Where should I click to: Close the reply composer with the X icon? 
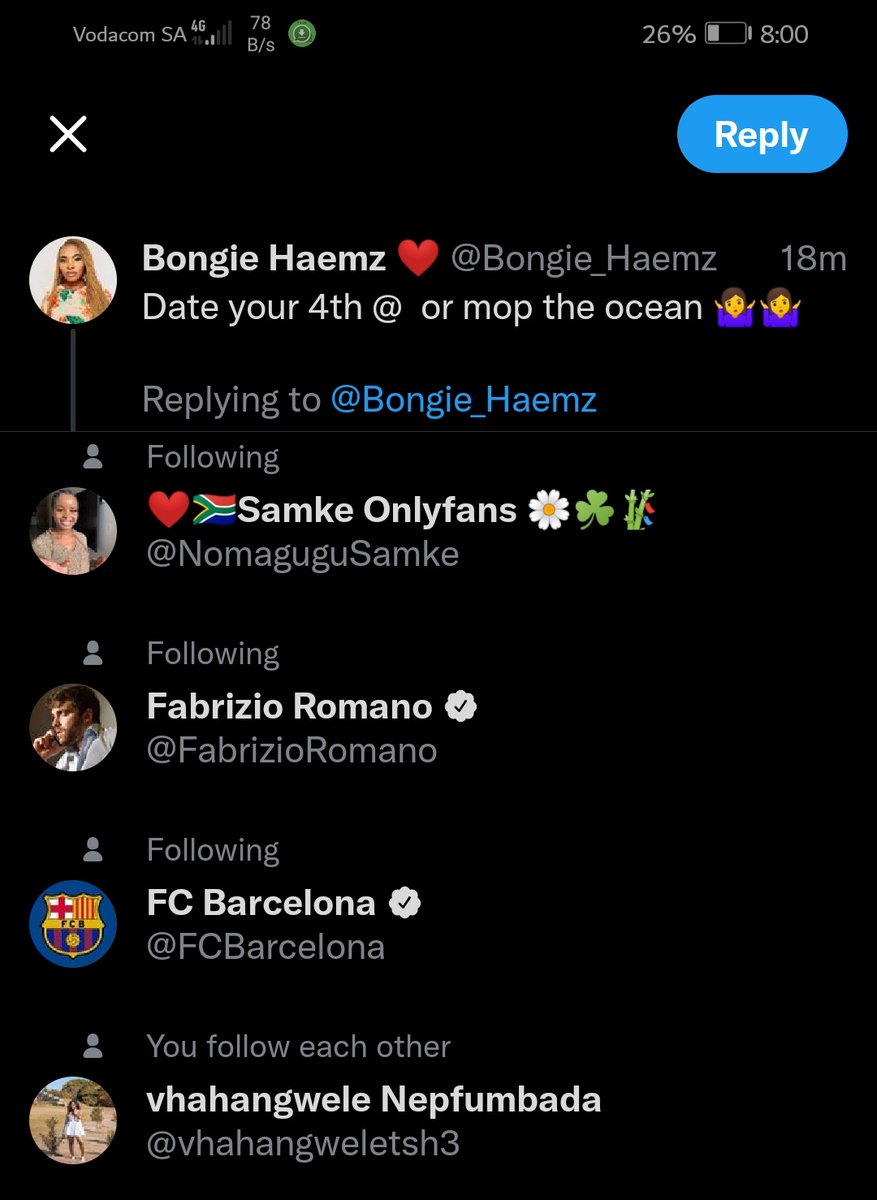pos(68,134)
